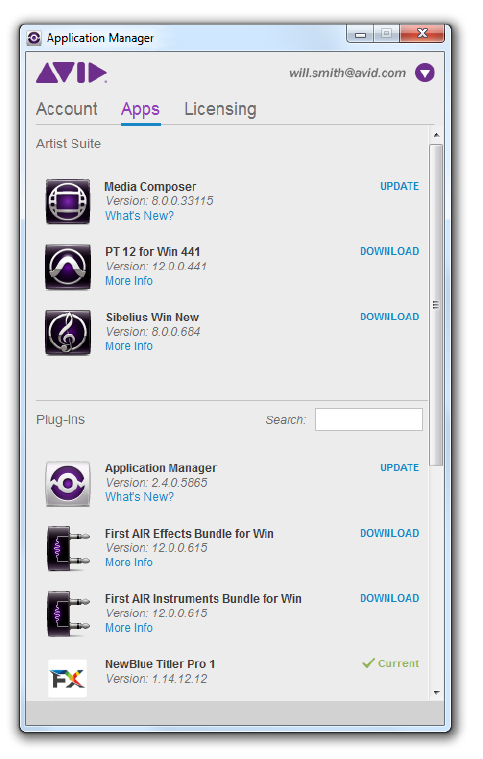483x759 pixels.
Task: Download First AIR Instruments Bundle
Action: click(390, 598)
